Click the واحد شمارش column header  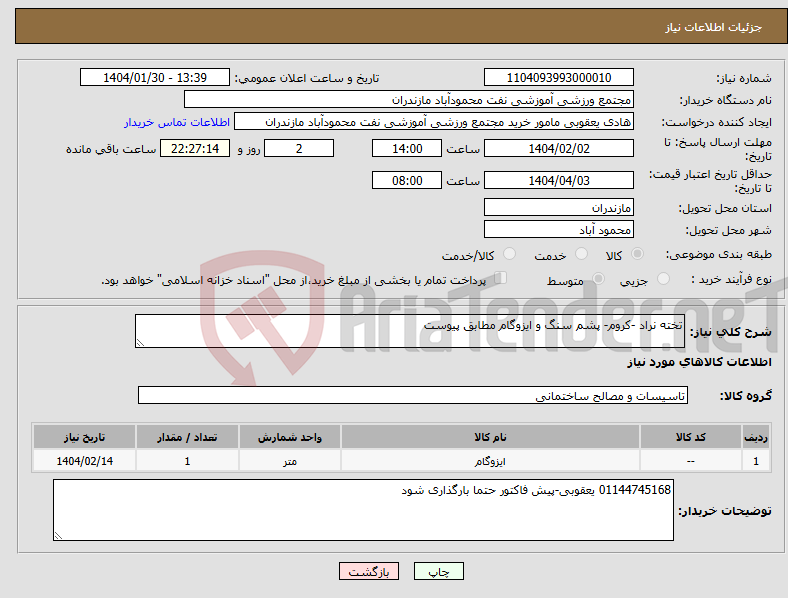point(290,437)
